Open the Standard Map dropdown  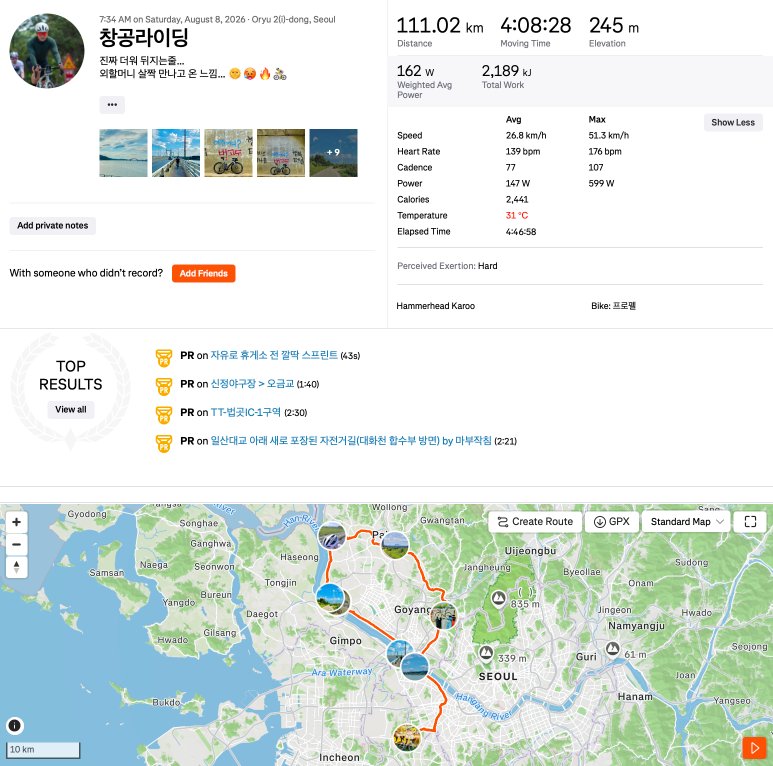point(686,522)
